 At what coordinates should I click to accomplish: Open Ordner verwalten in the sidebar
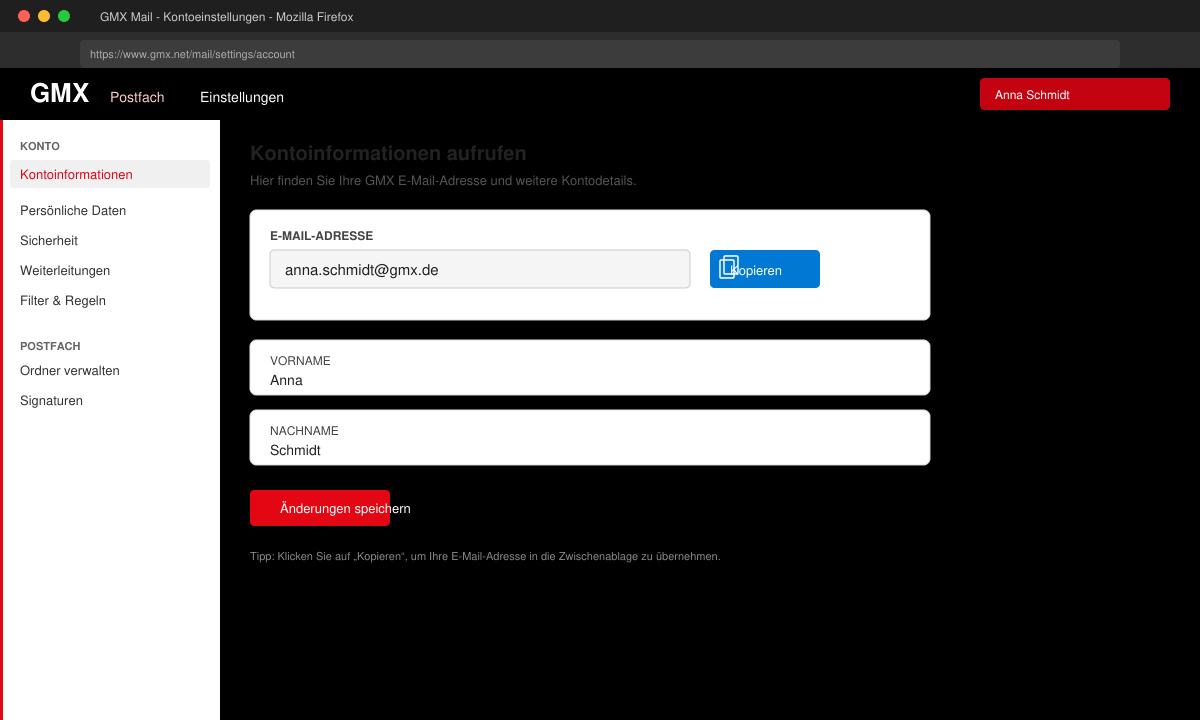tap(70, 371)
